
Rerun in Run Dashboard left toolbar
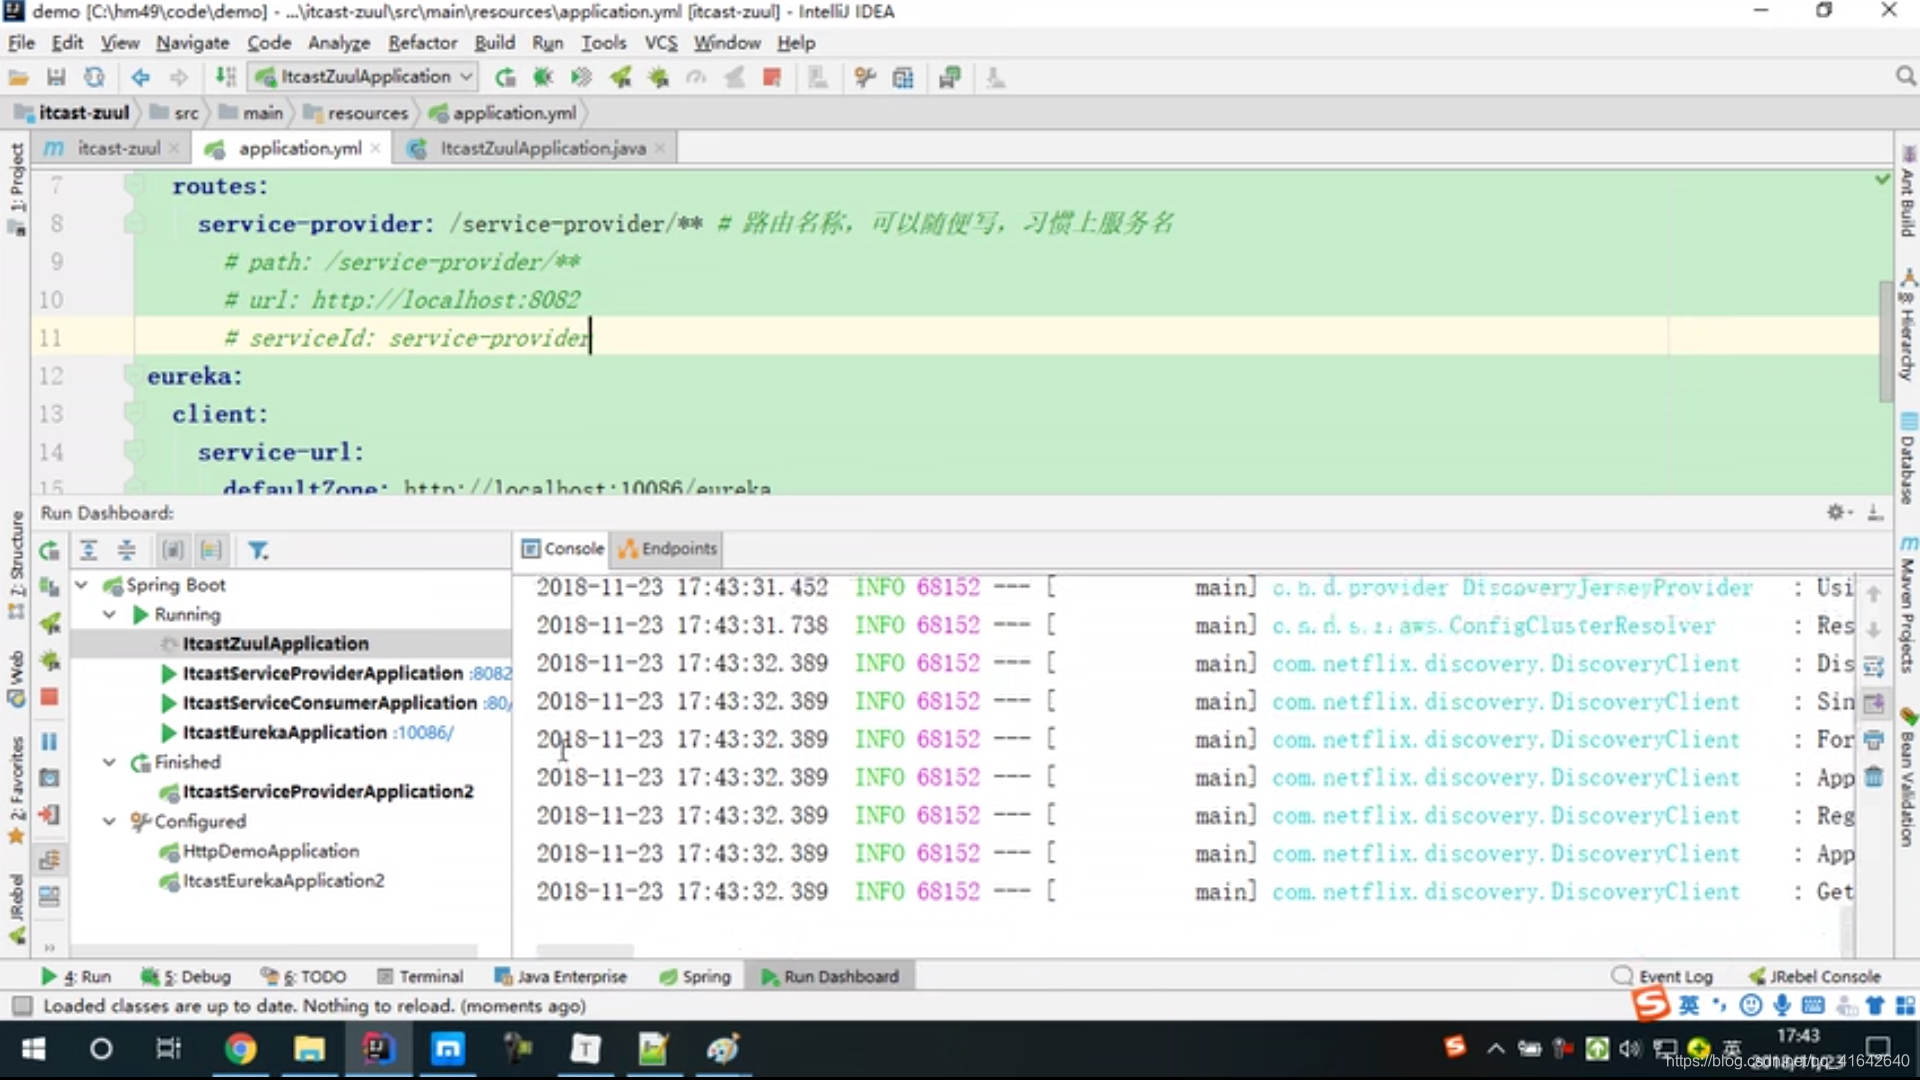pos(49,550)
